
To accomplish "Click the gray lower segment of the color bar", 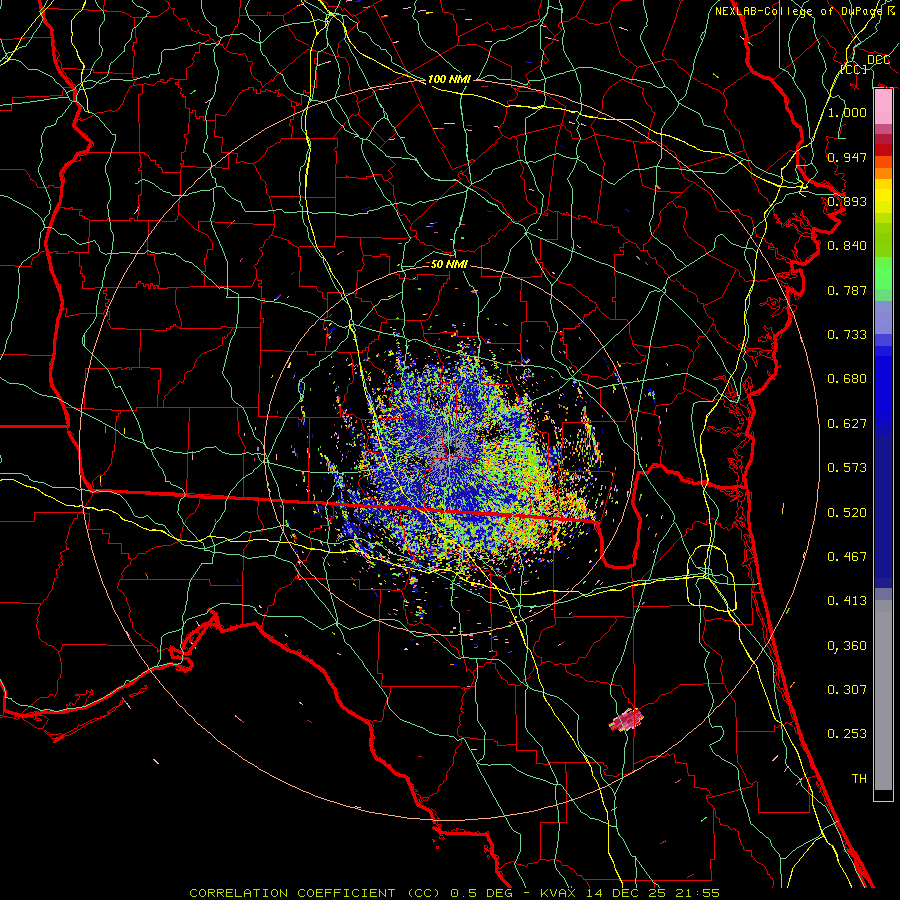I will pyautogui.click(x=883, y=695).
